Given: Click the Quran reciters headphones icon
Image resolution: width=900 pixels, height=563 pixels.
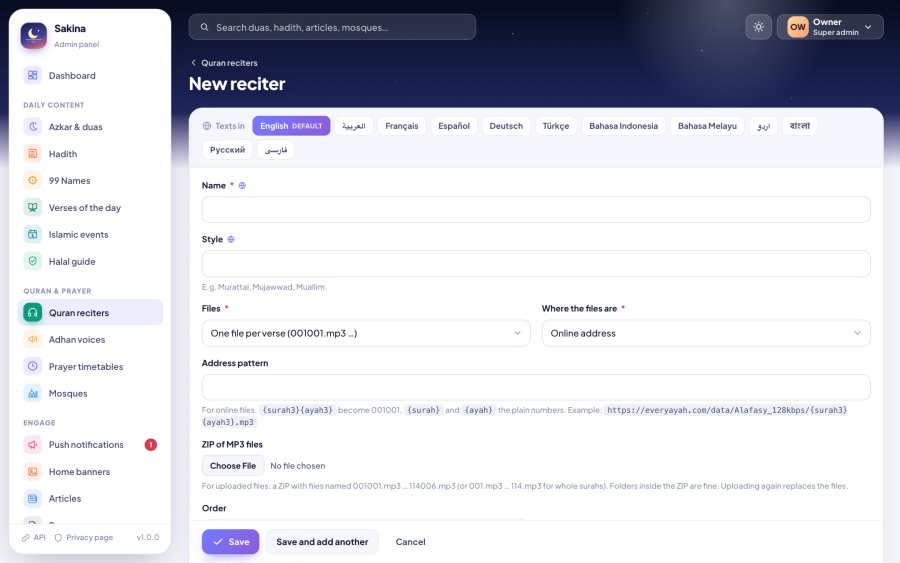Looking at the screenshot, I should coord(33,313).
